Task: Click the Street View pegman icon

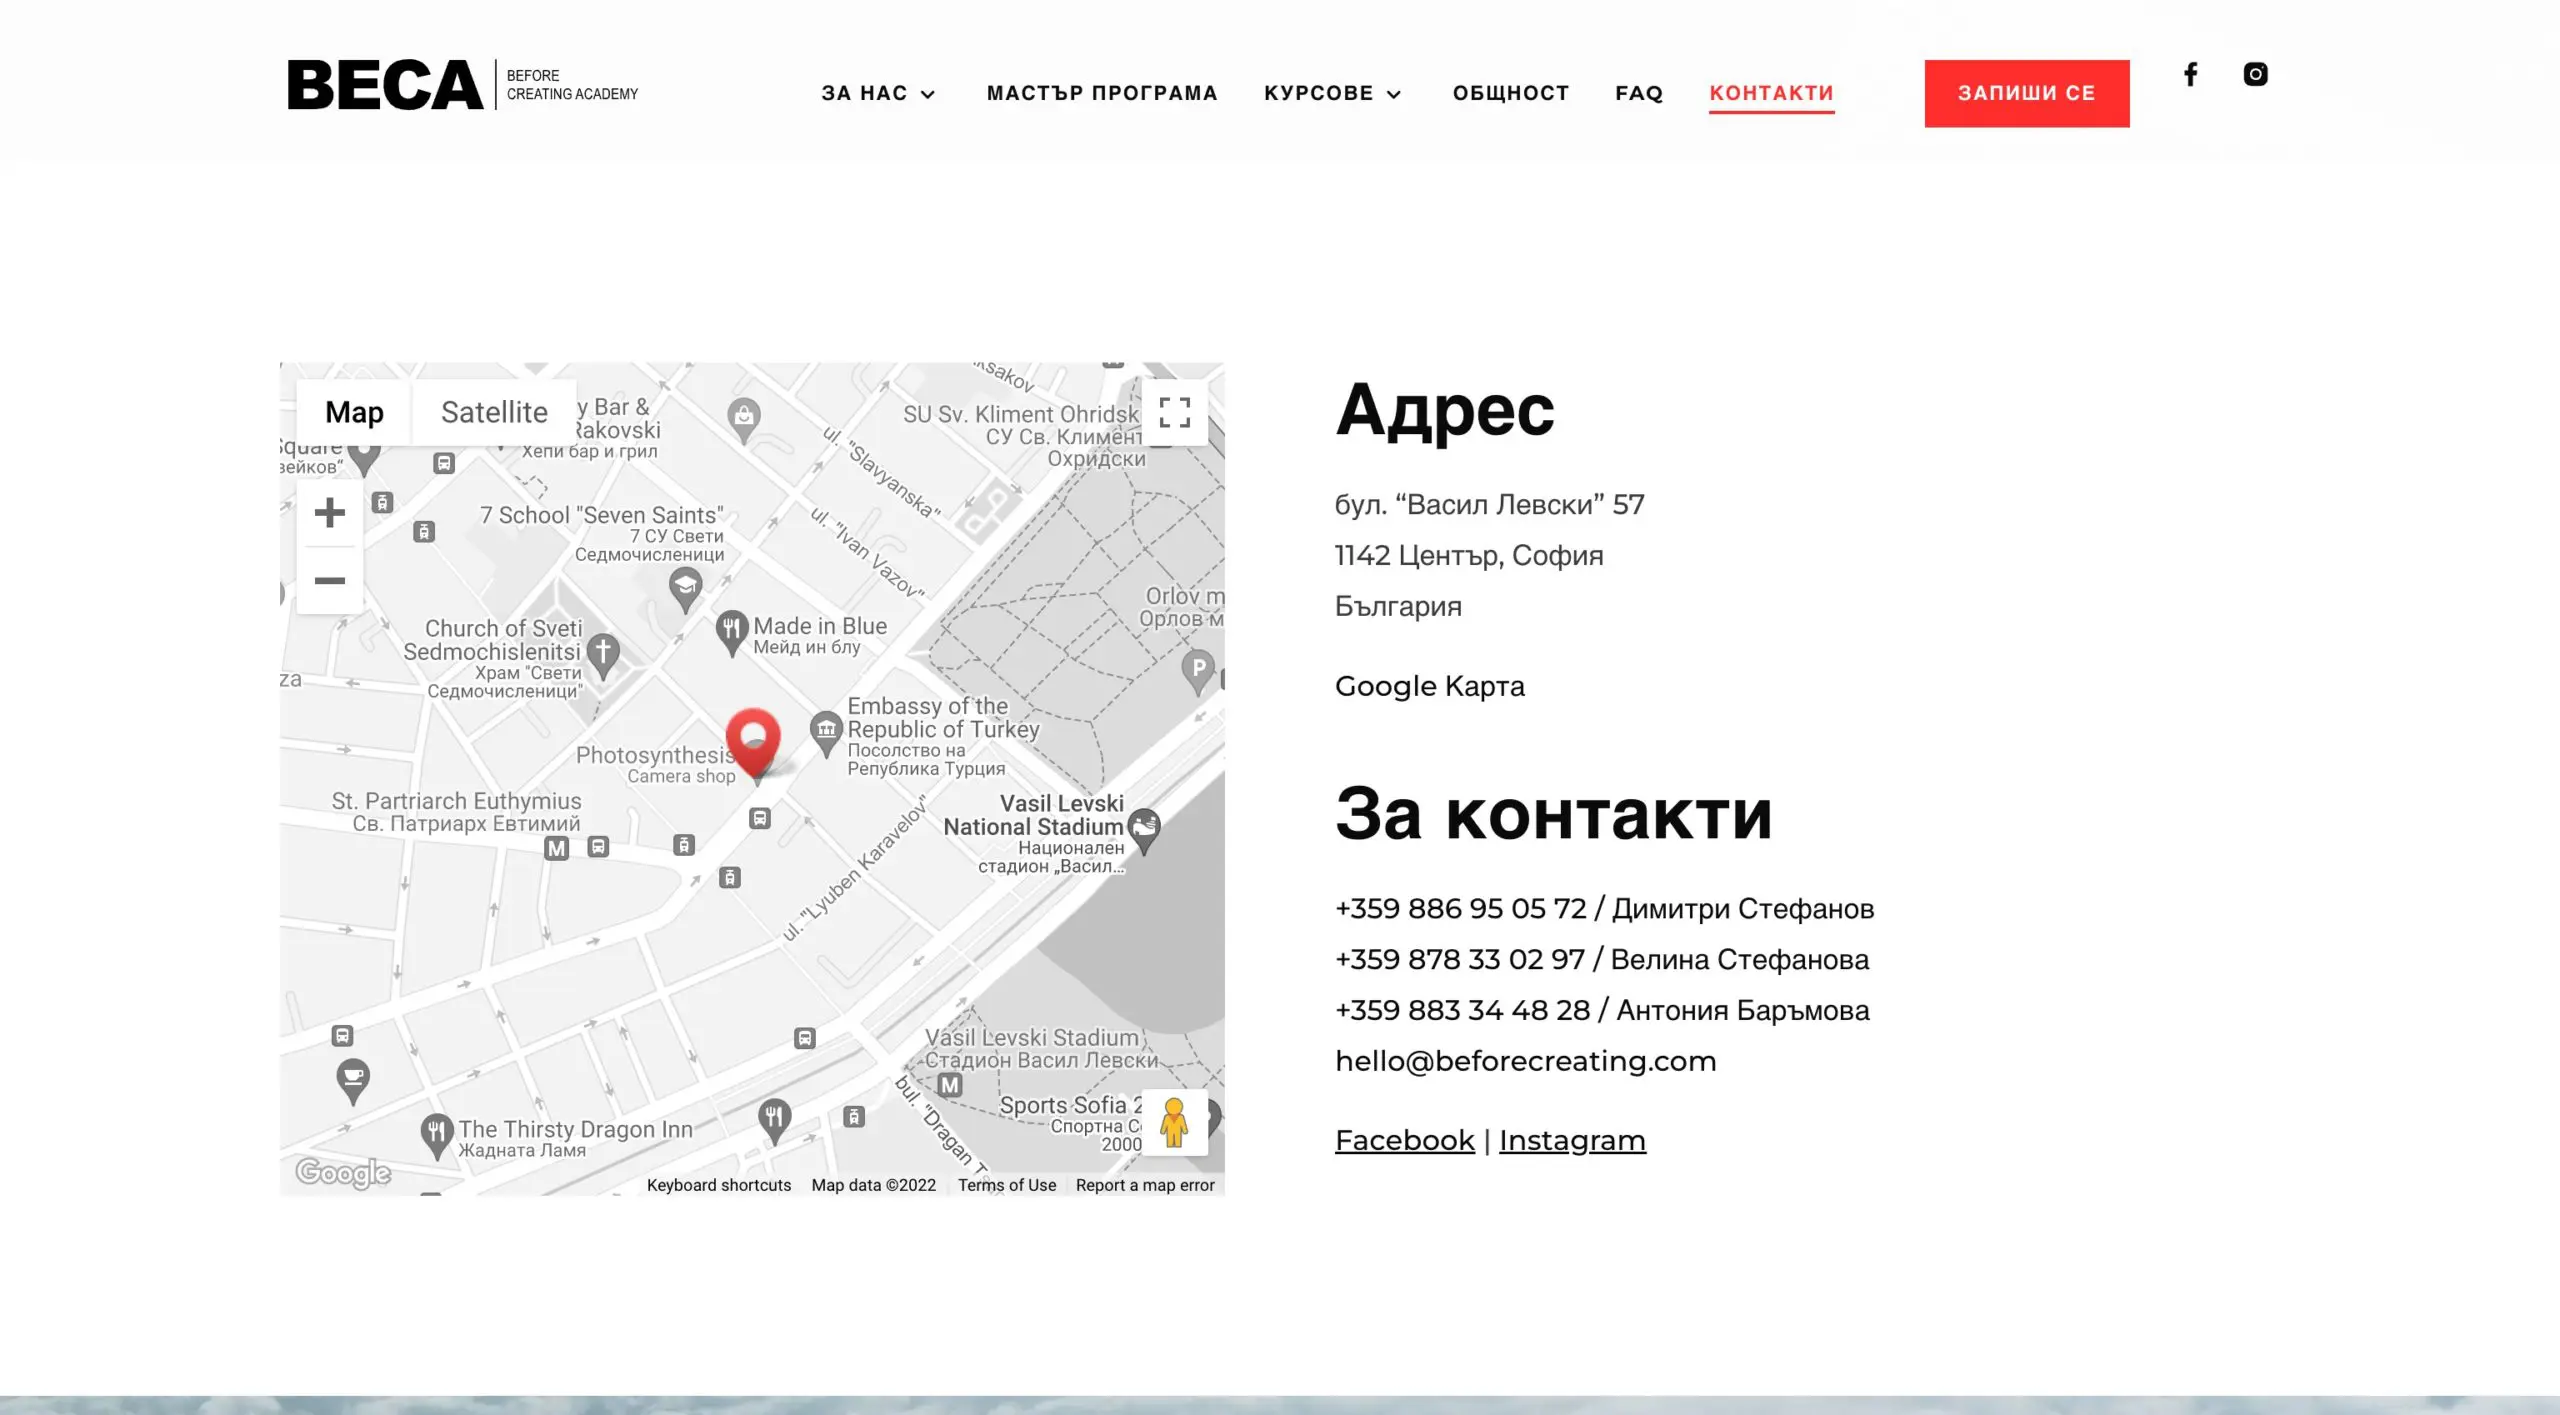Action: (x=1174, y=1122)
